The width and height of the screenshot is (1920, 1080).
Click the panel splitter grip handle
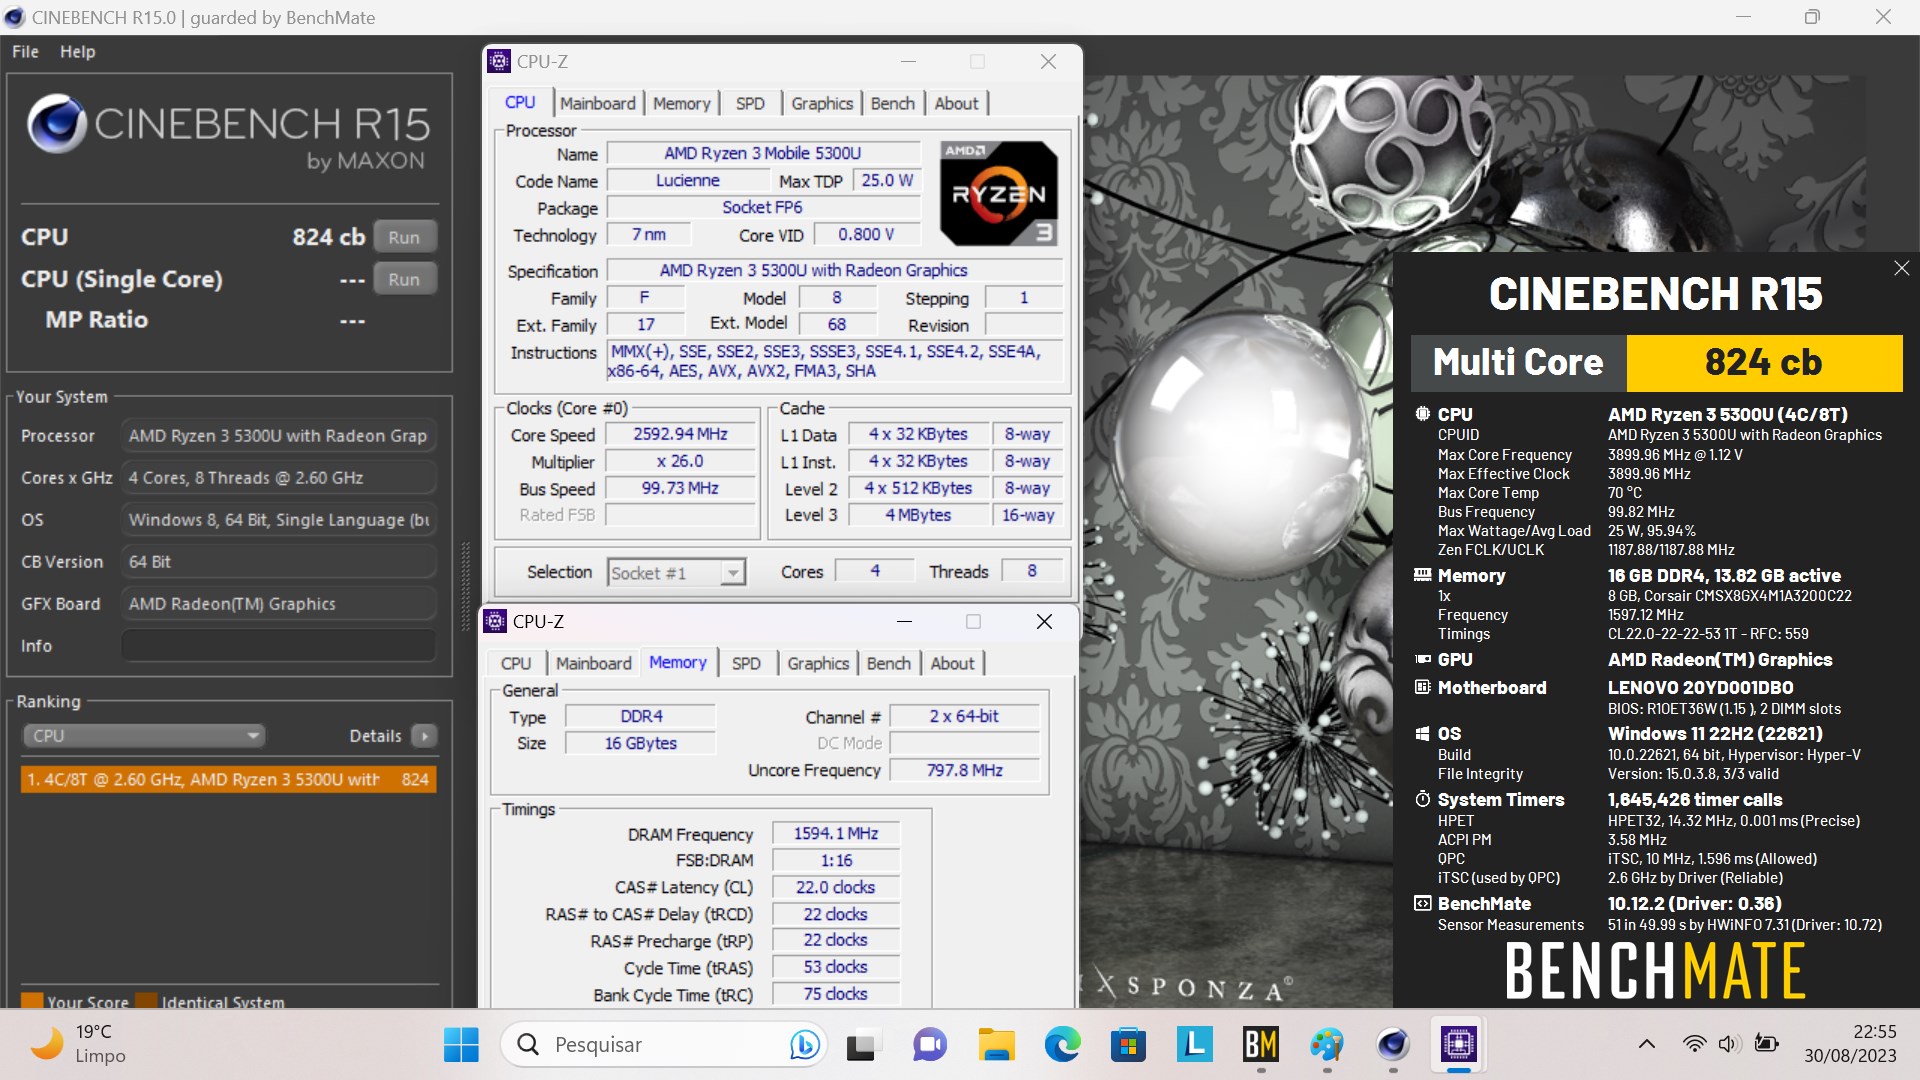465,586
